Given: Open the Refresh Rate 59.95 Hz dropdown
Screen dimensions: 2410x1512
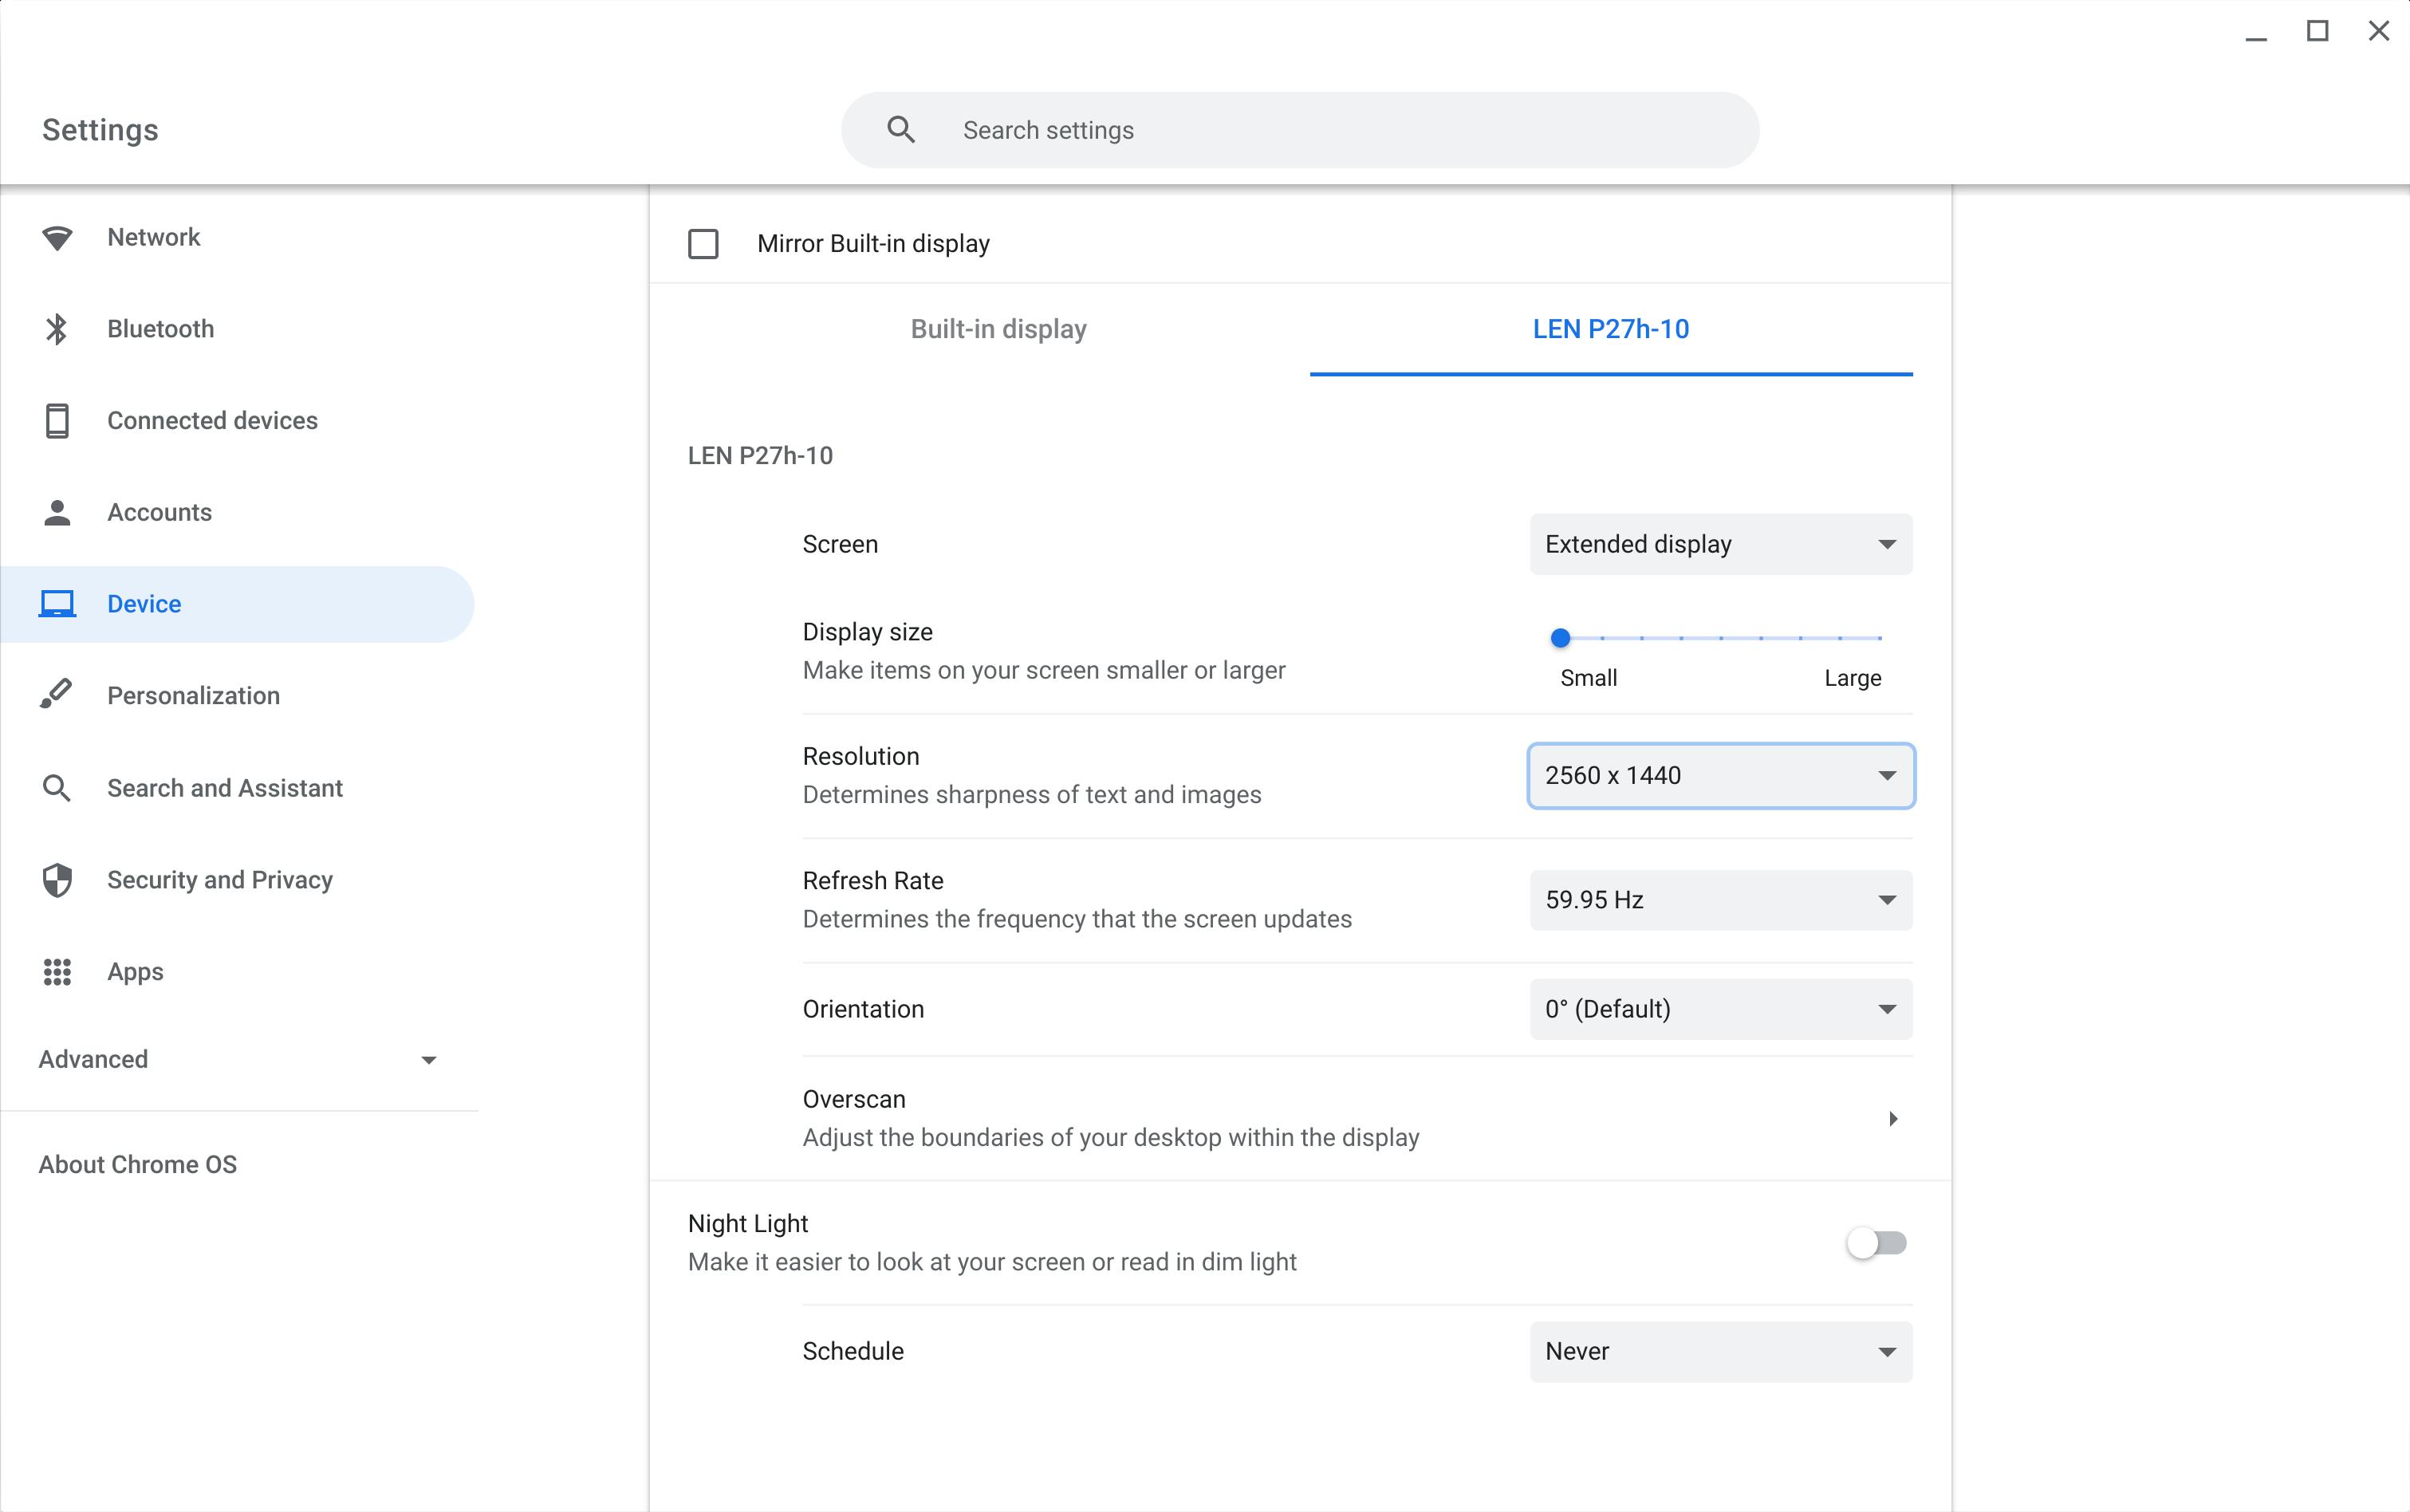Looking at the screenshot, I should click(1720, 900).
